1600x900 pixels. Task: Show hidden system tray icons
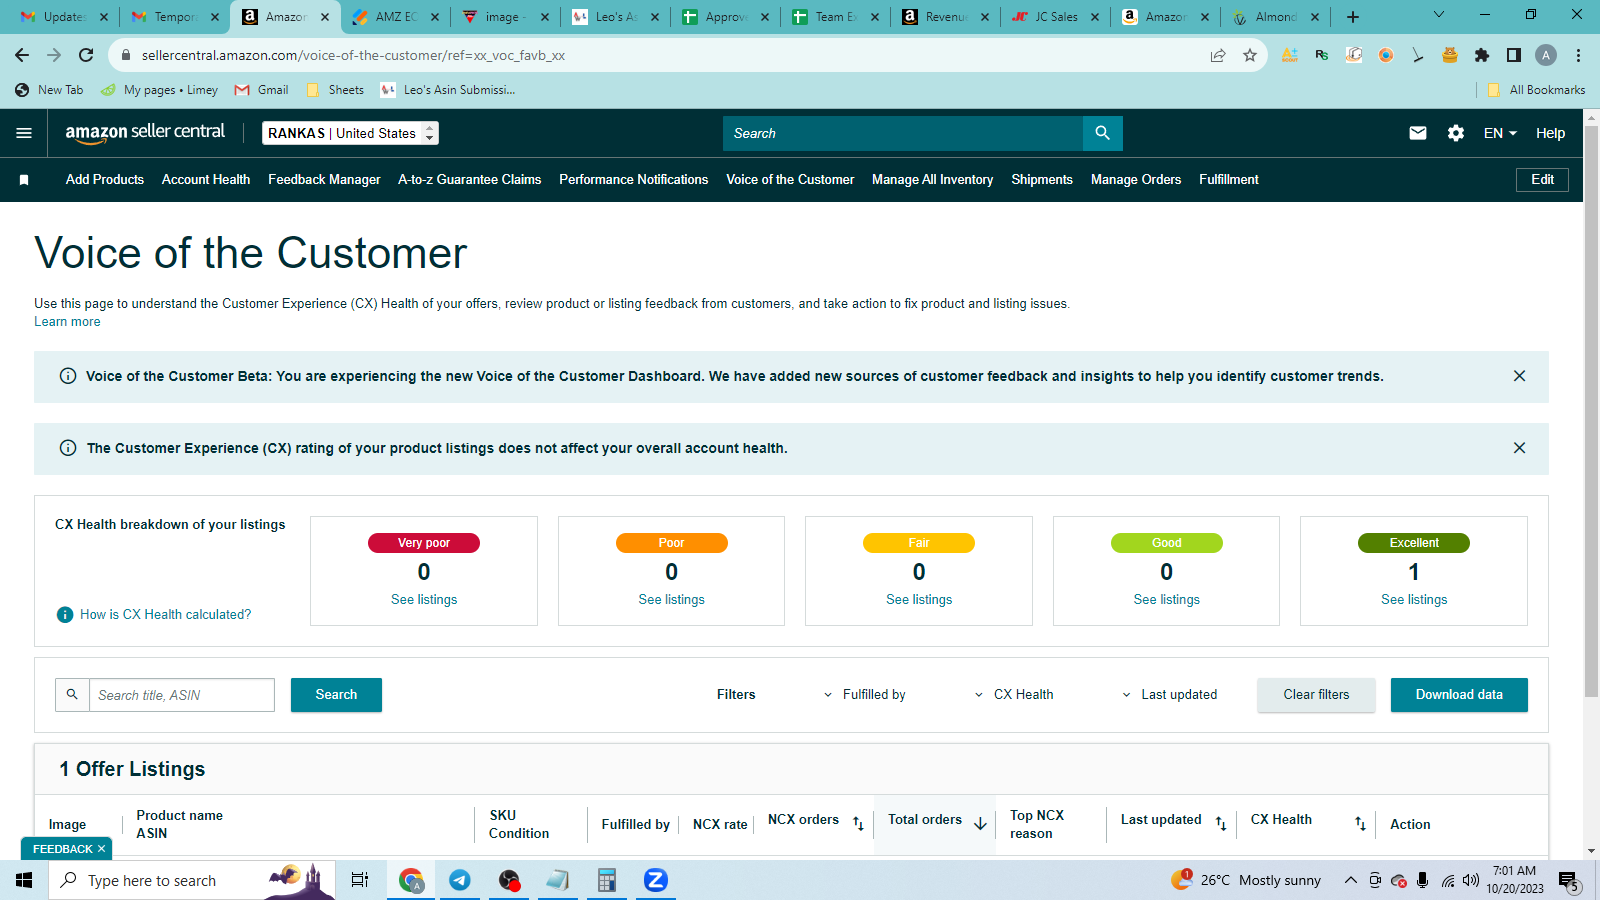pyautogui.click(x=1350, y=880)
